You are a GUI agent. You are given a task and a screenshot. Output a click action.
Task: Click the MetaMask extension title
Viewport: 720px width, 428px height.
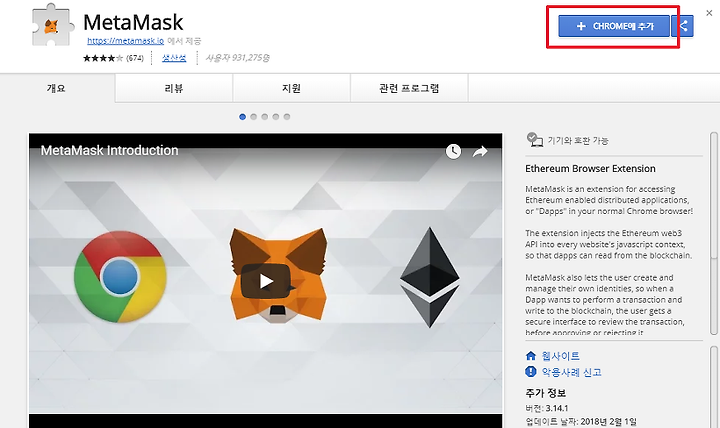coord(133,22)
